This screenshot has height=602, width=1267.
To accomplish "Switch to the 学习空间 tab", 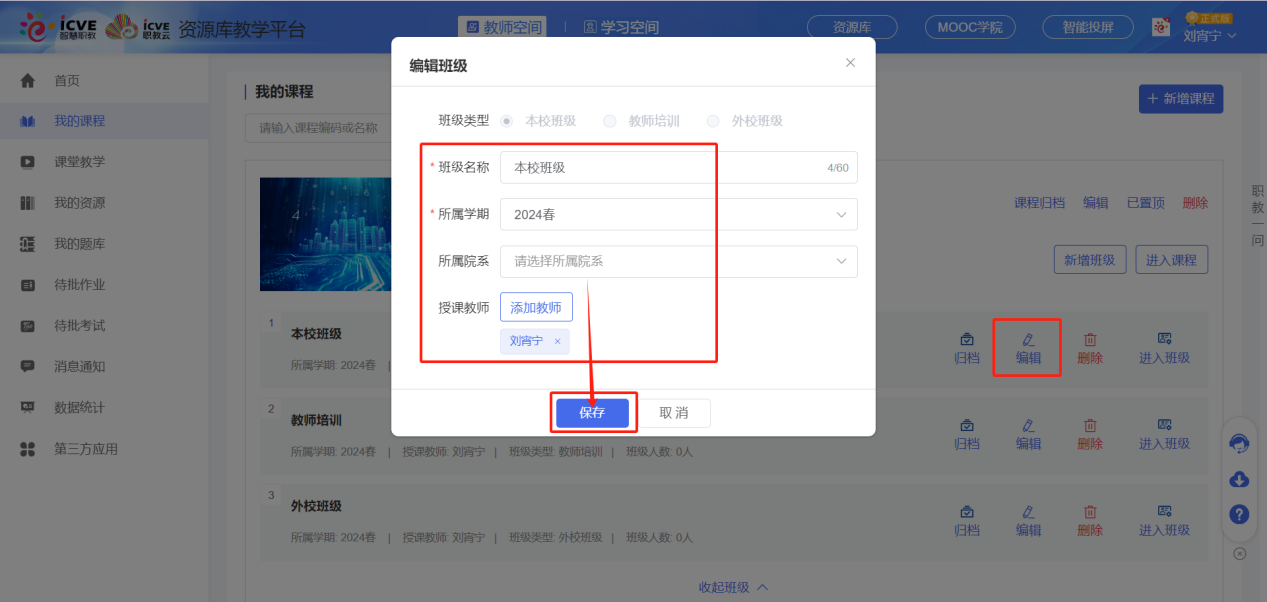I will [620, 28].
